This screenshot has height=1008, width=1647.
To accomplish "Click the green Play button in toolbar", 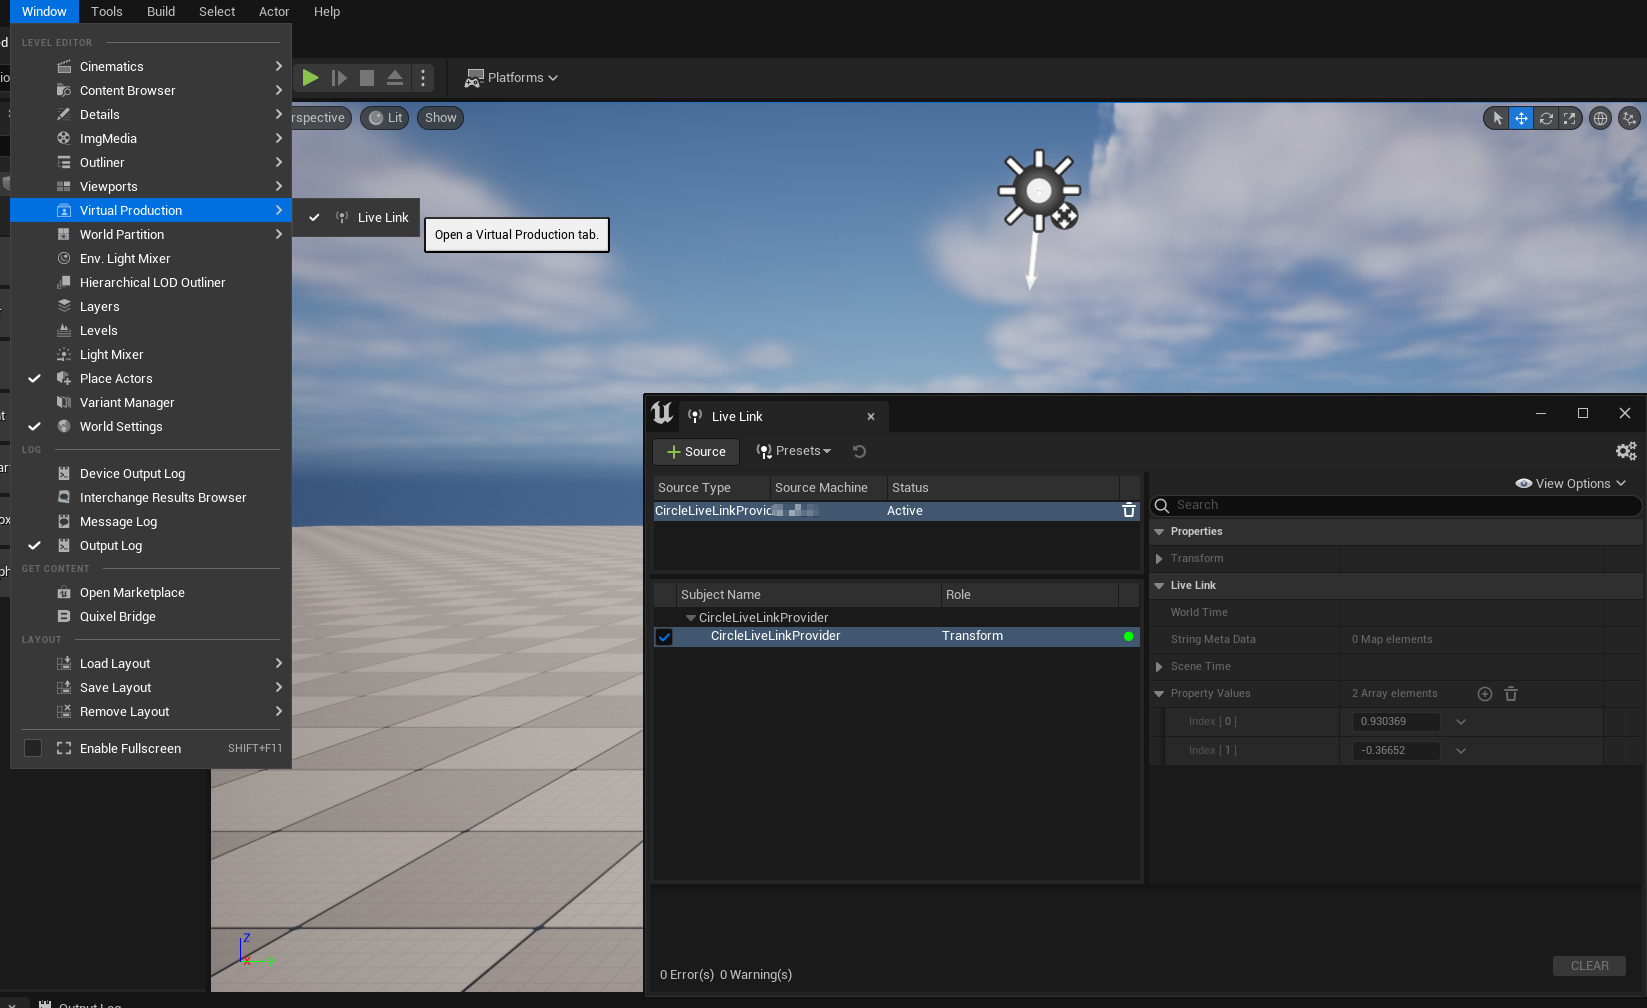I will tap(310, 77).
